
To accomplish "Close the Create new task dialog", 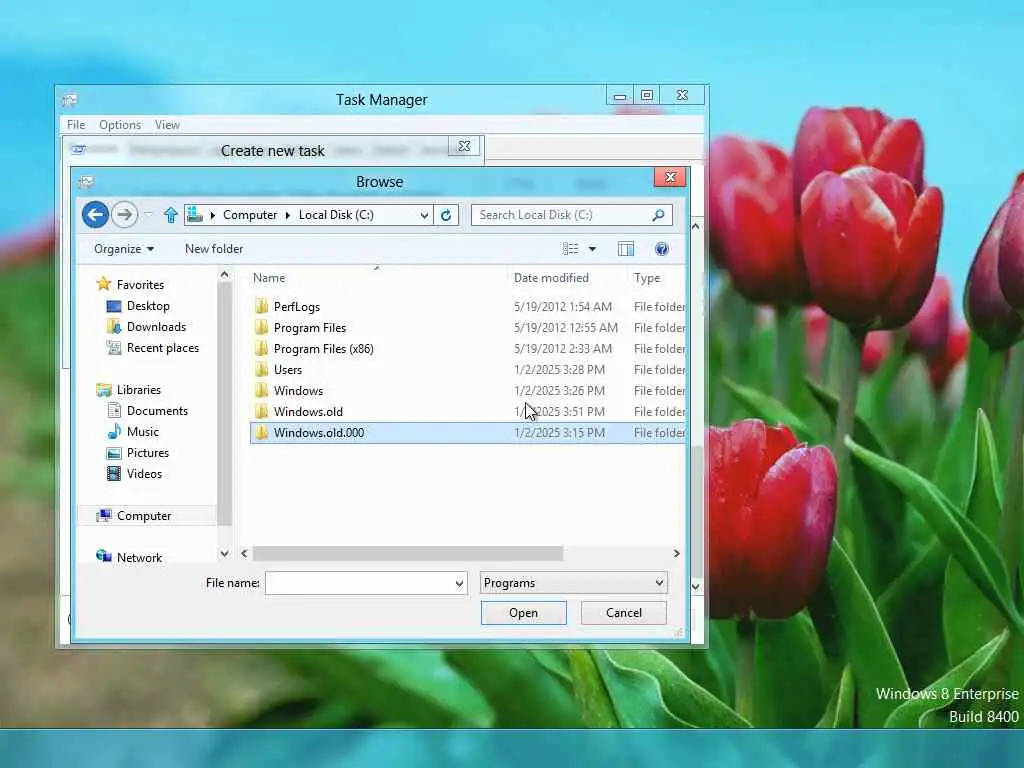I will pyautogui.click(x=464, y=146).
